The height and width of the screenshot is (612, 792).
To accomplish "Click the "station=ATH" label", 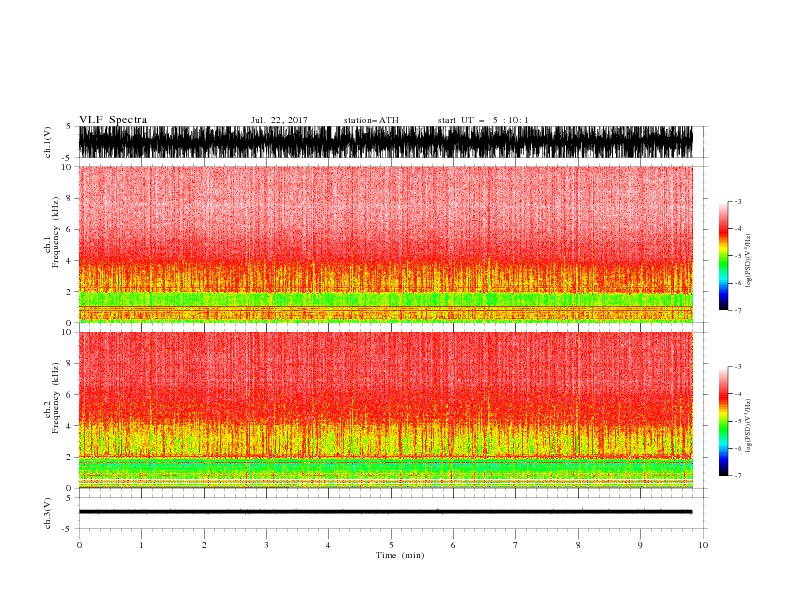I will [x=371, y=120].
